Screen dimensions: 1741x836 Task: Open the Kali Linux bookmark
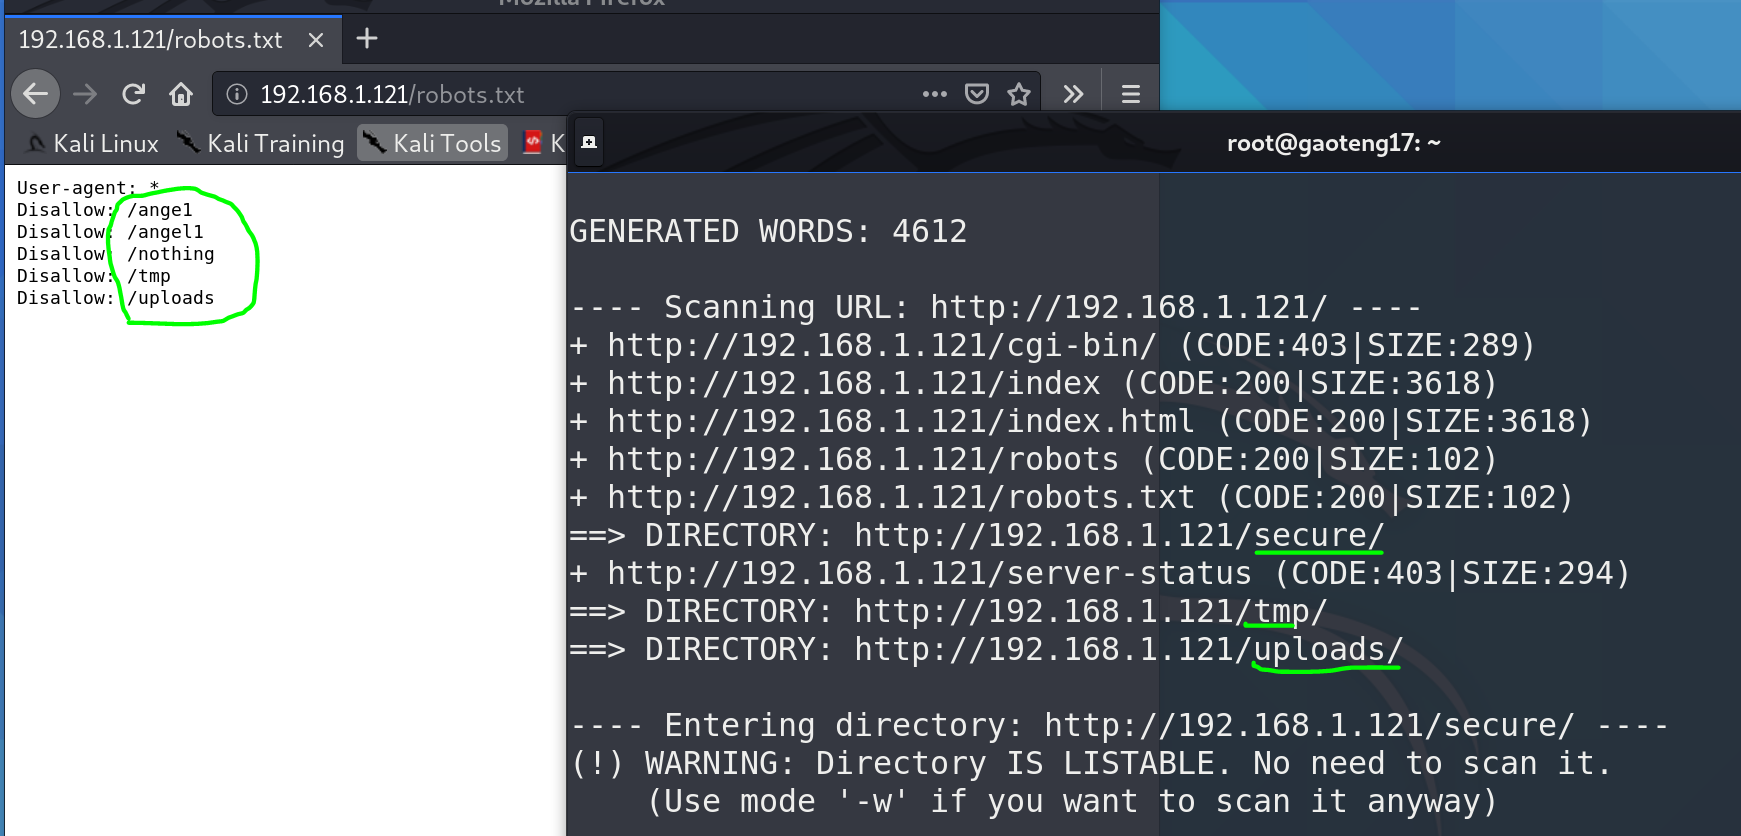(93, 143)
